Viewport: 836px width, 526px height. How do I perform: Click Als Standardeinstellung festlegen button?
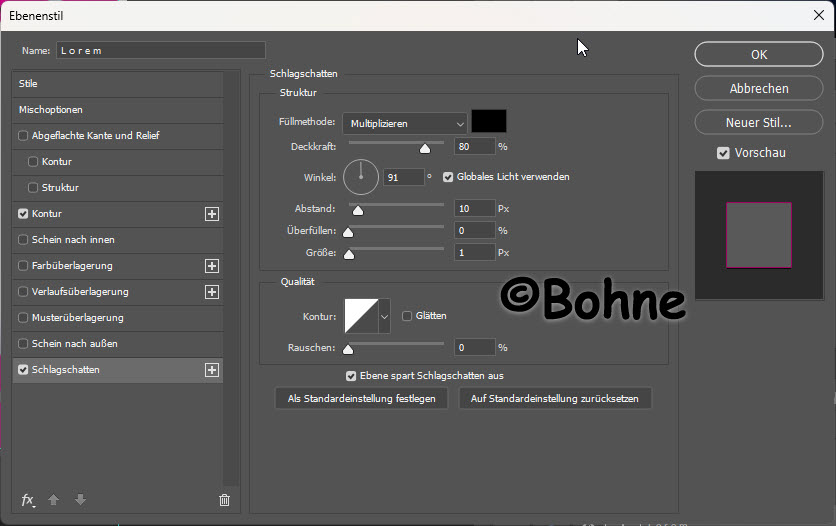click(x=361, y=398)
